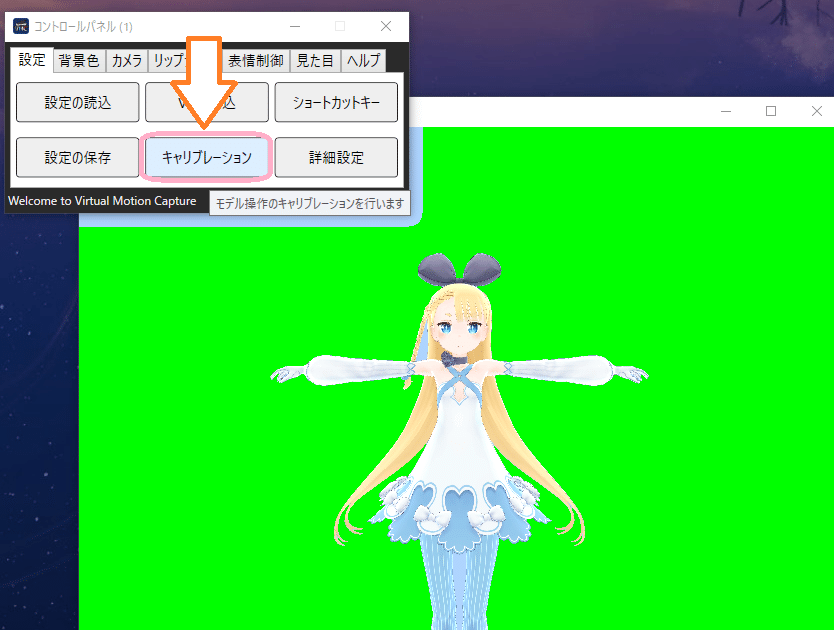Click the Welcome to Virtual Motion Capture status text
Image resolution: width=834 pixels, height=630 pixels.
(102, 201)
